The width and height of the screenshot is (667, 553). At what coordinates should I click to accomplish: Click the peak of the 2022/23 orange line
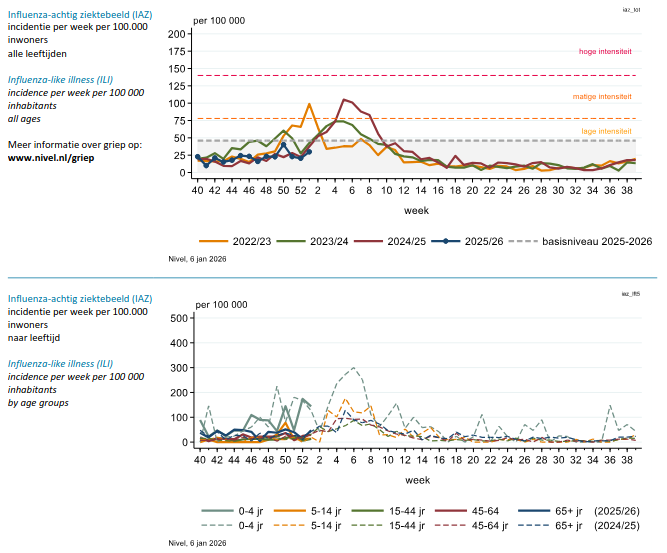click(309, 104)
